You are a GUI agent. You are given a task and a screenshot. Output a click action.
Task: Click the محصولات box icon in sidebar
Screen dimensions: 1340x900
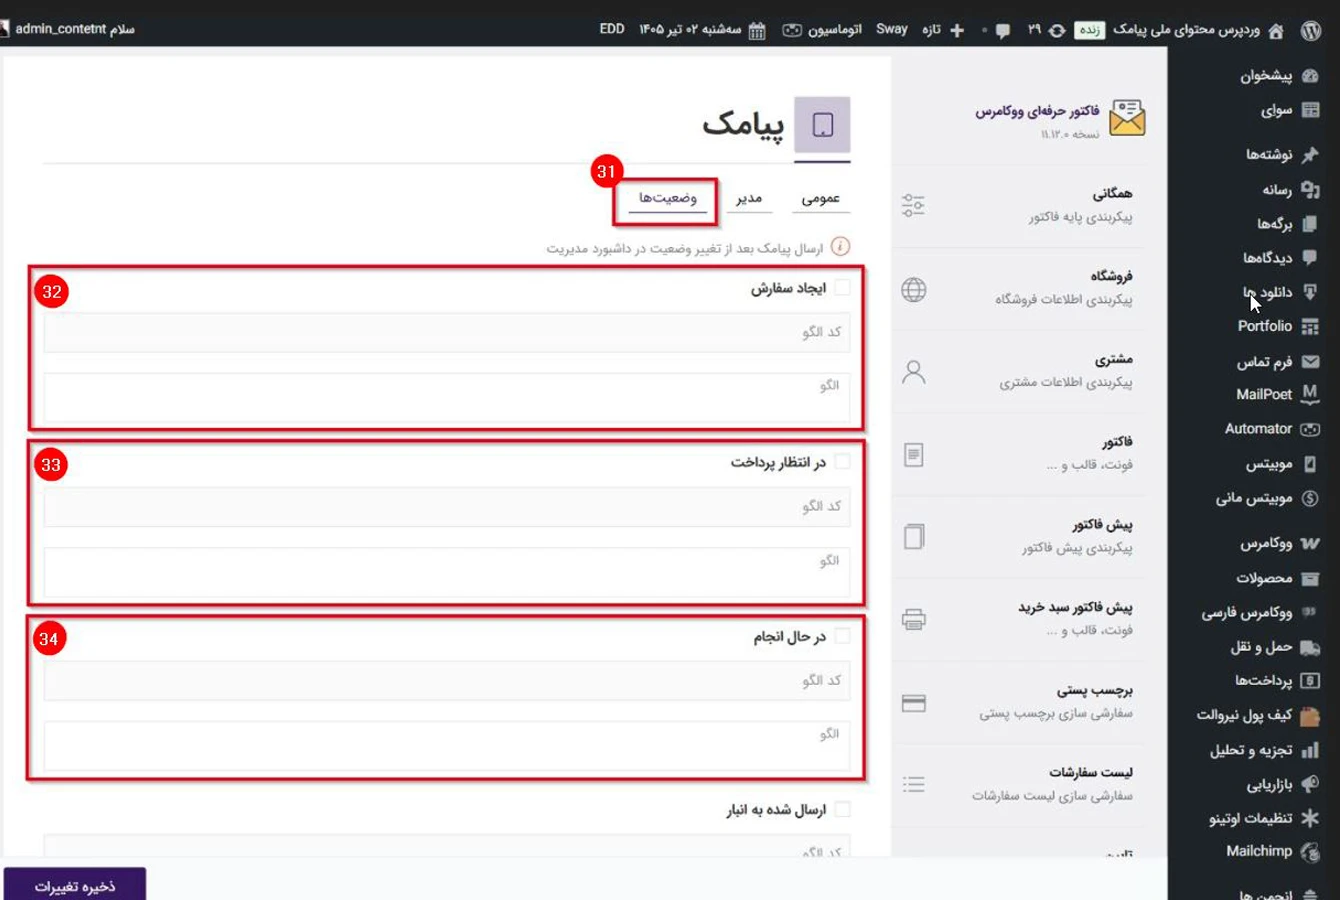point(1310,578)
